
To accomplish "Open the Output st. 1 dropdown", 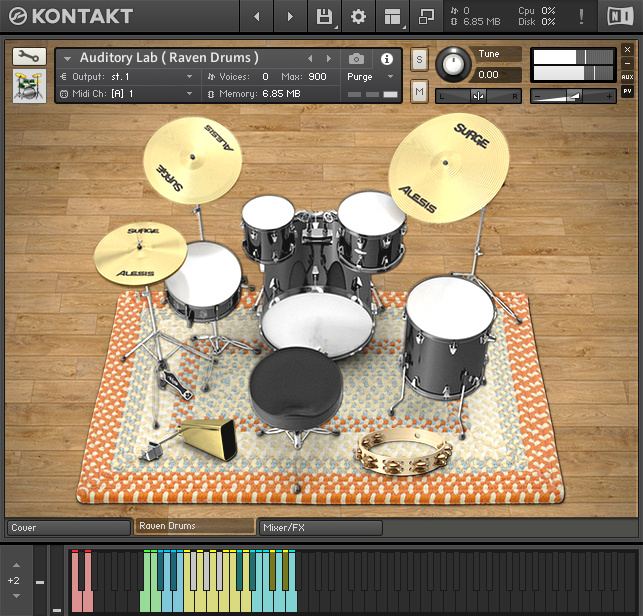I will coord(127,77).
